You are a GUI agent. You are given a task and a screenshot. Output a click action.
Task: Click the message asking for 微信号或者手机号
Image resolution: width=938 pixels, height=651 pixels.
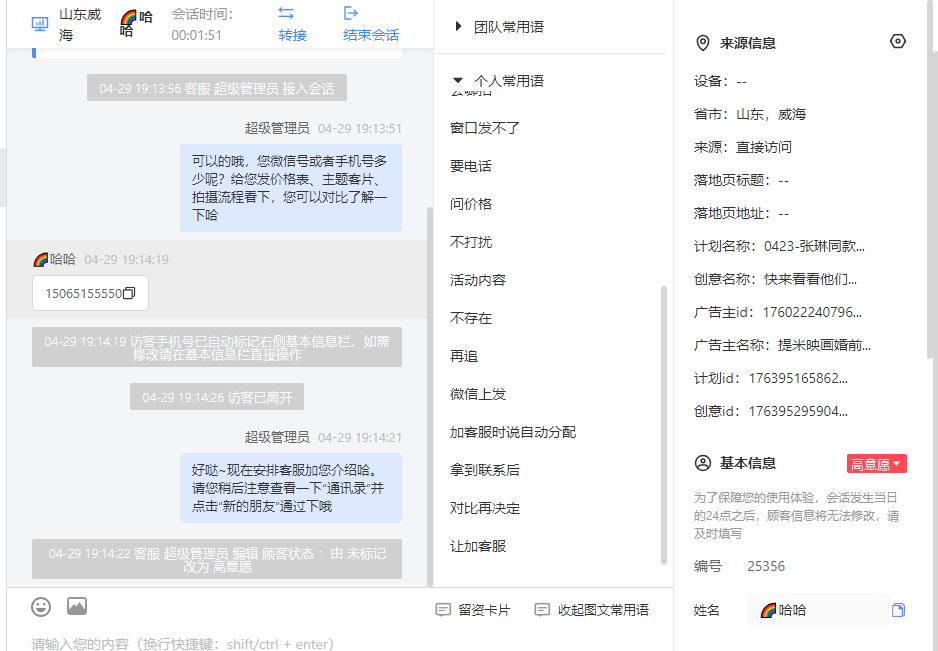point(291,188)
